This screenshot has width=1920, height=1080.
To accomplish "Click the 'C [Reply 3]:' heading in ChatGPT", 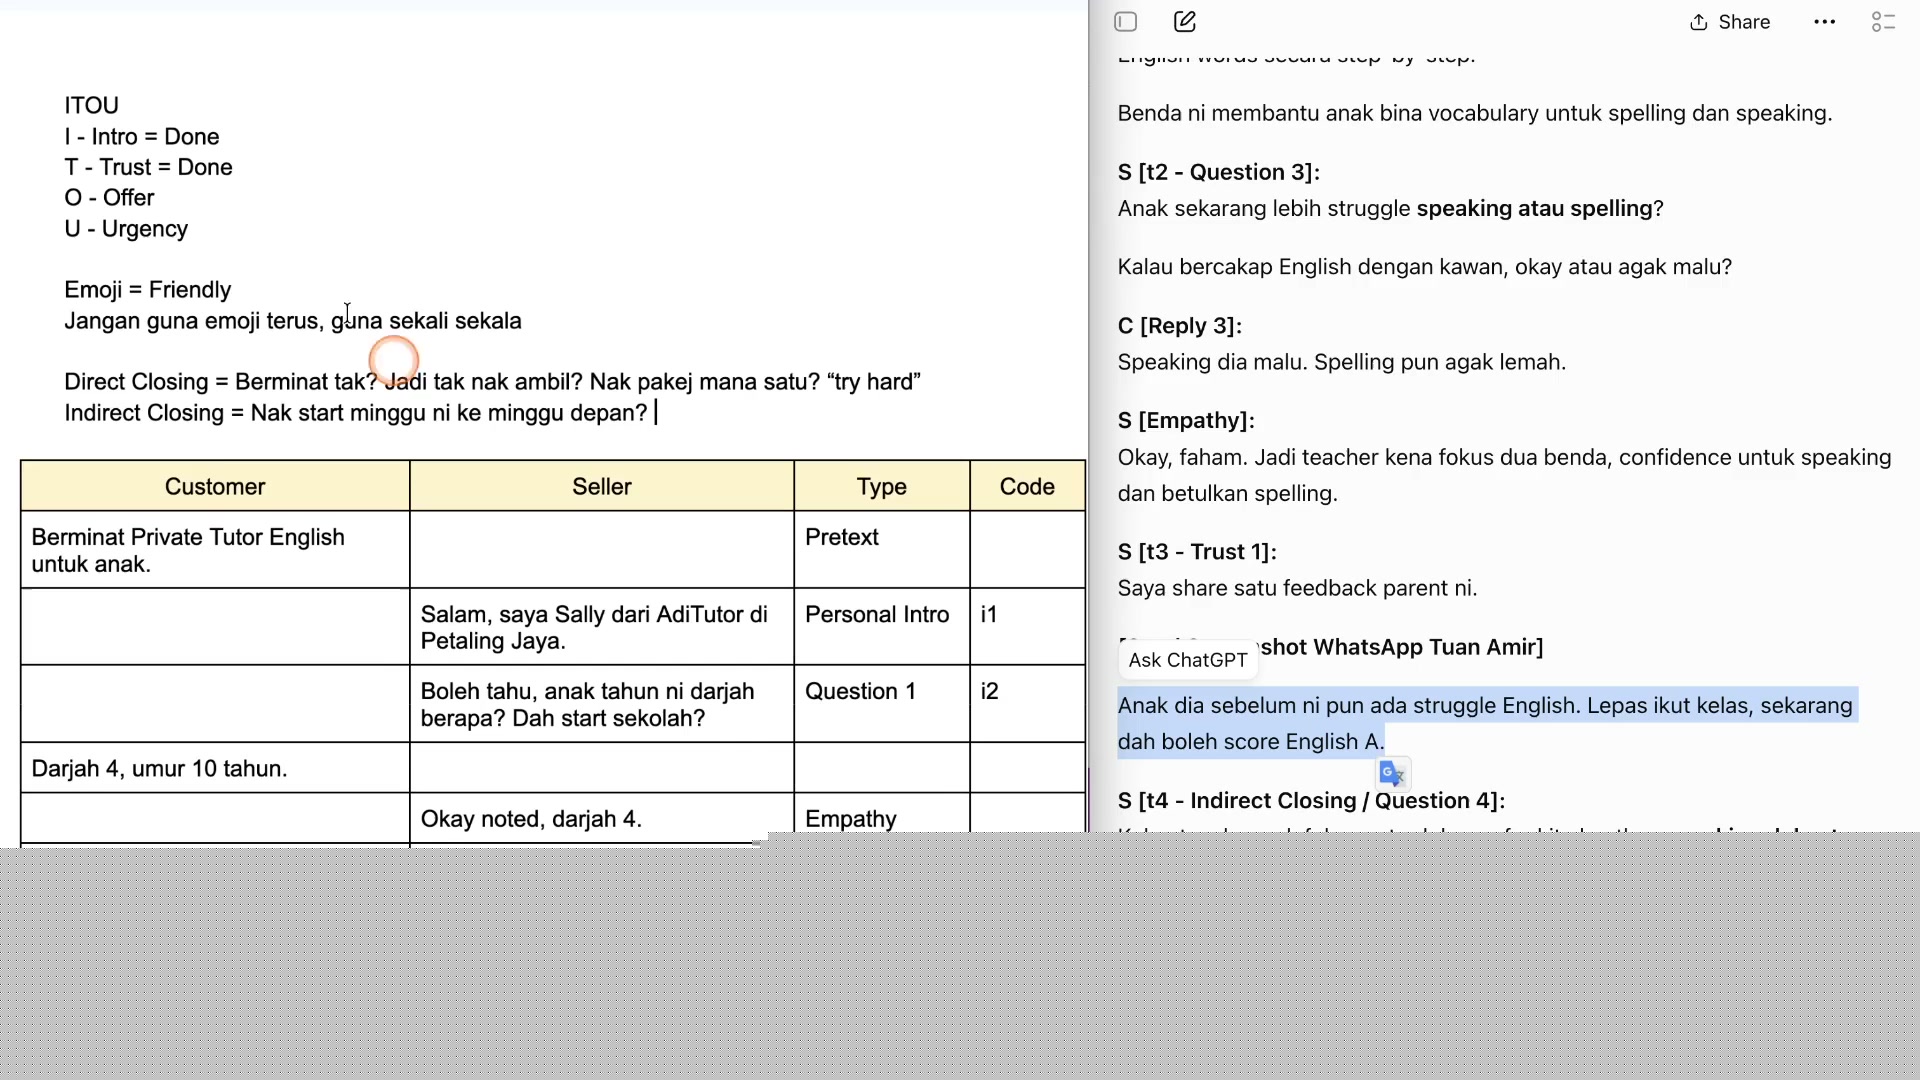I will coord(1180,326).
